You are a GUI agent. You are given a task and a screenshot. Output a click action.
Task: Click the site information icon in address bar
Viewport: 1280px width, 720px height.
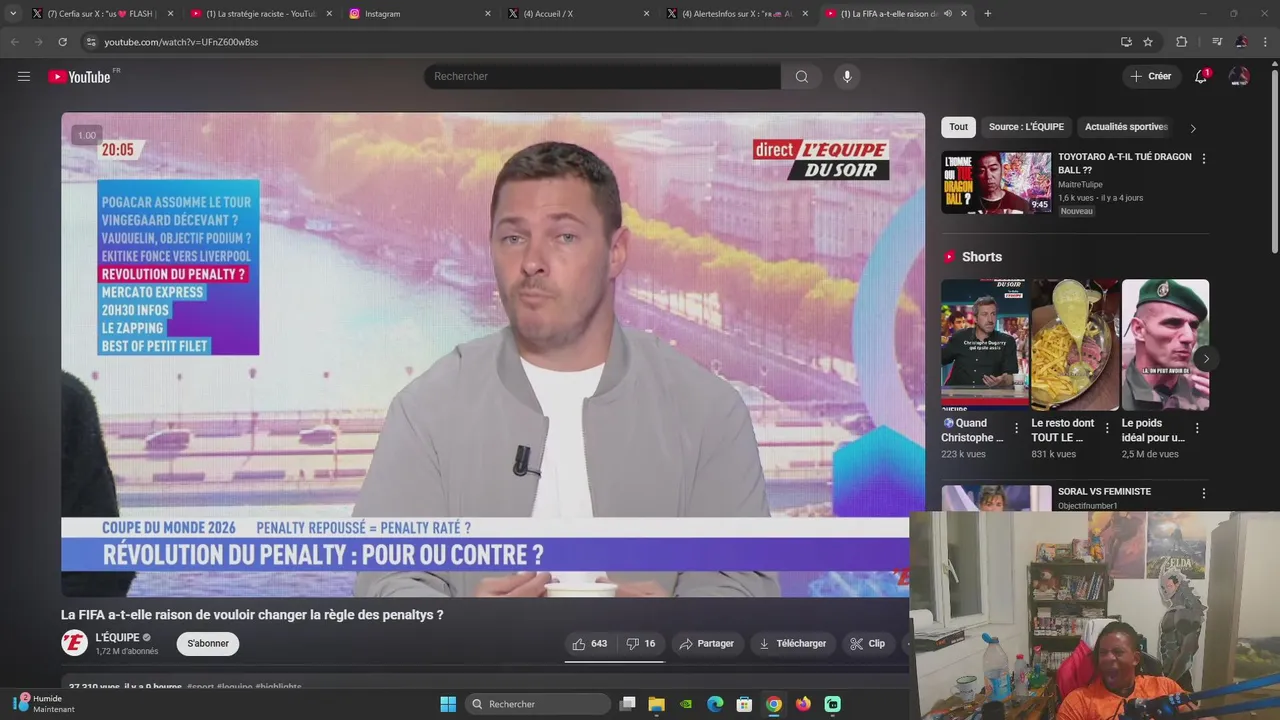click(91, 42)
